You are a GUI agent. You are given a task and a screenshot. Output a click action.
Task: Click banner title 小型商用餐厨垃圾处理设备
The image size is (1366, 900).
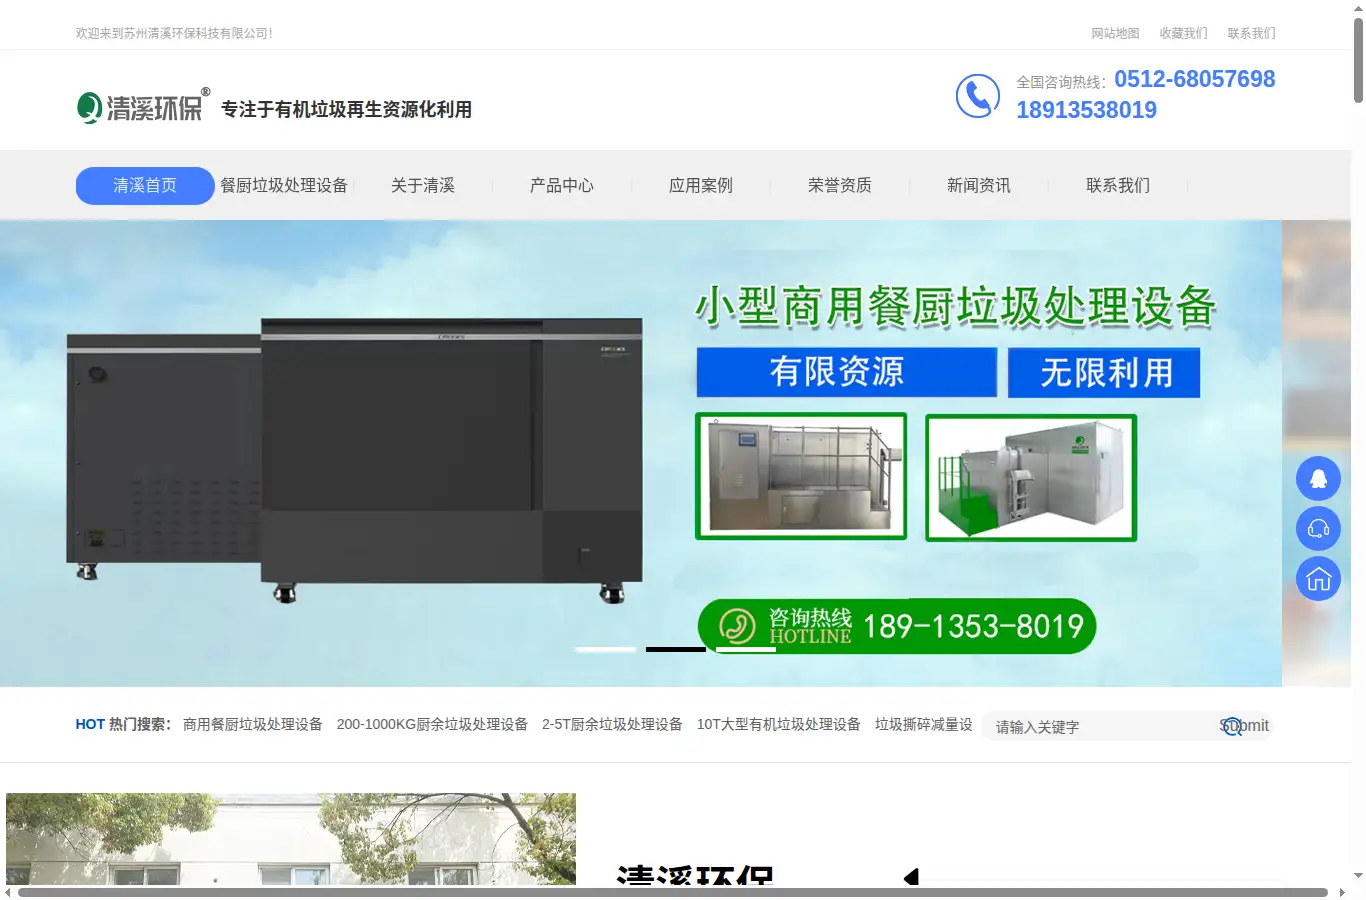[955, 306]
